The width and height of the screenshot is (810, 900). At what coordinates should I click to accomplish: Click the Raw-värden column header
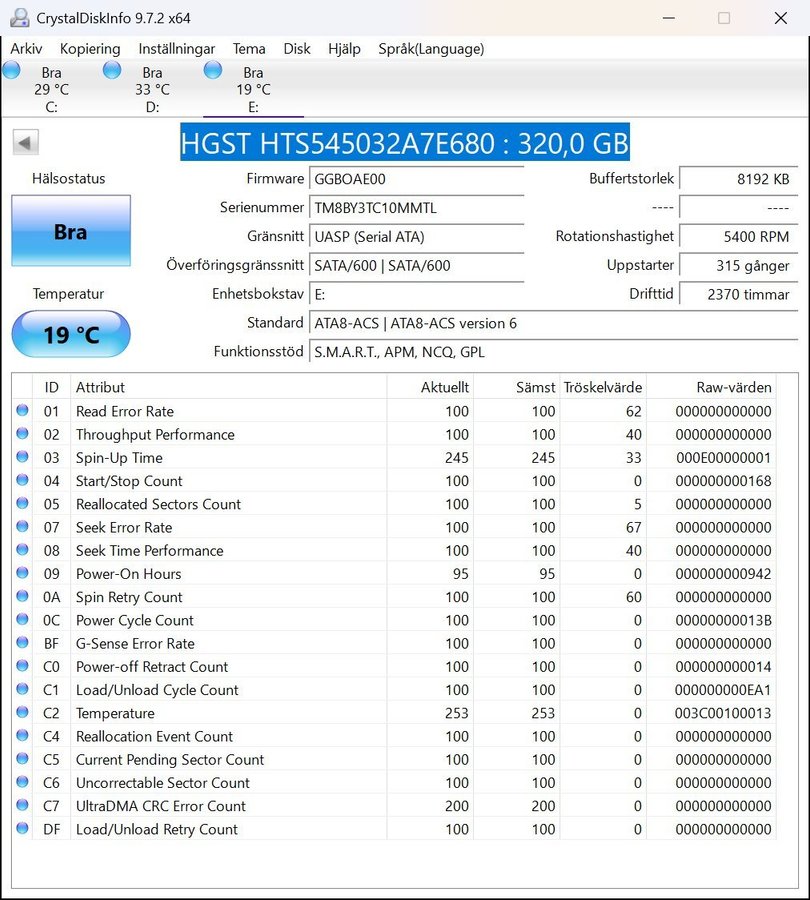[733, 387]
